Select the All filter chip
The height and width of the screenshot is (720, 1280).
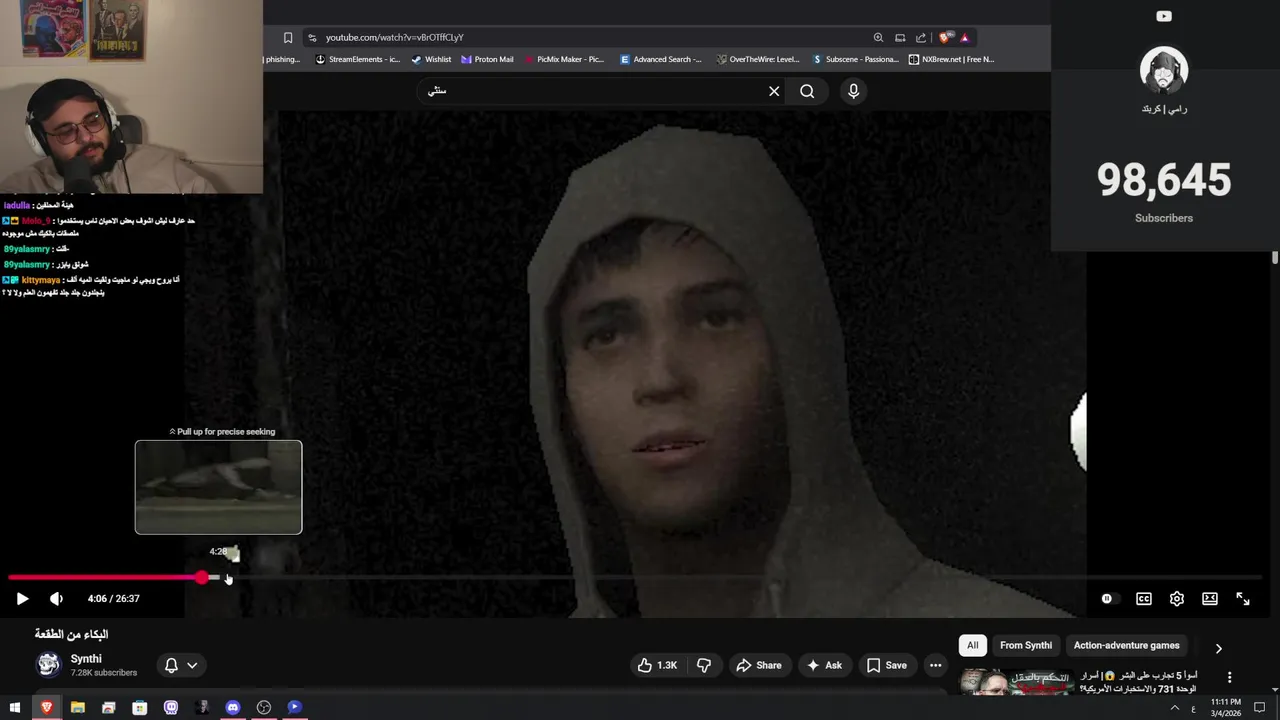[x=972, y=645]
